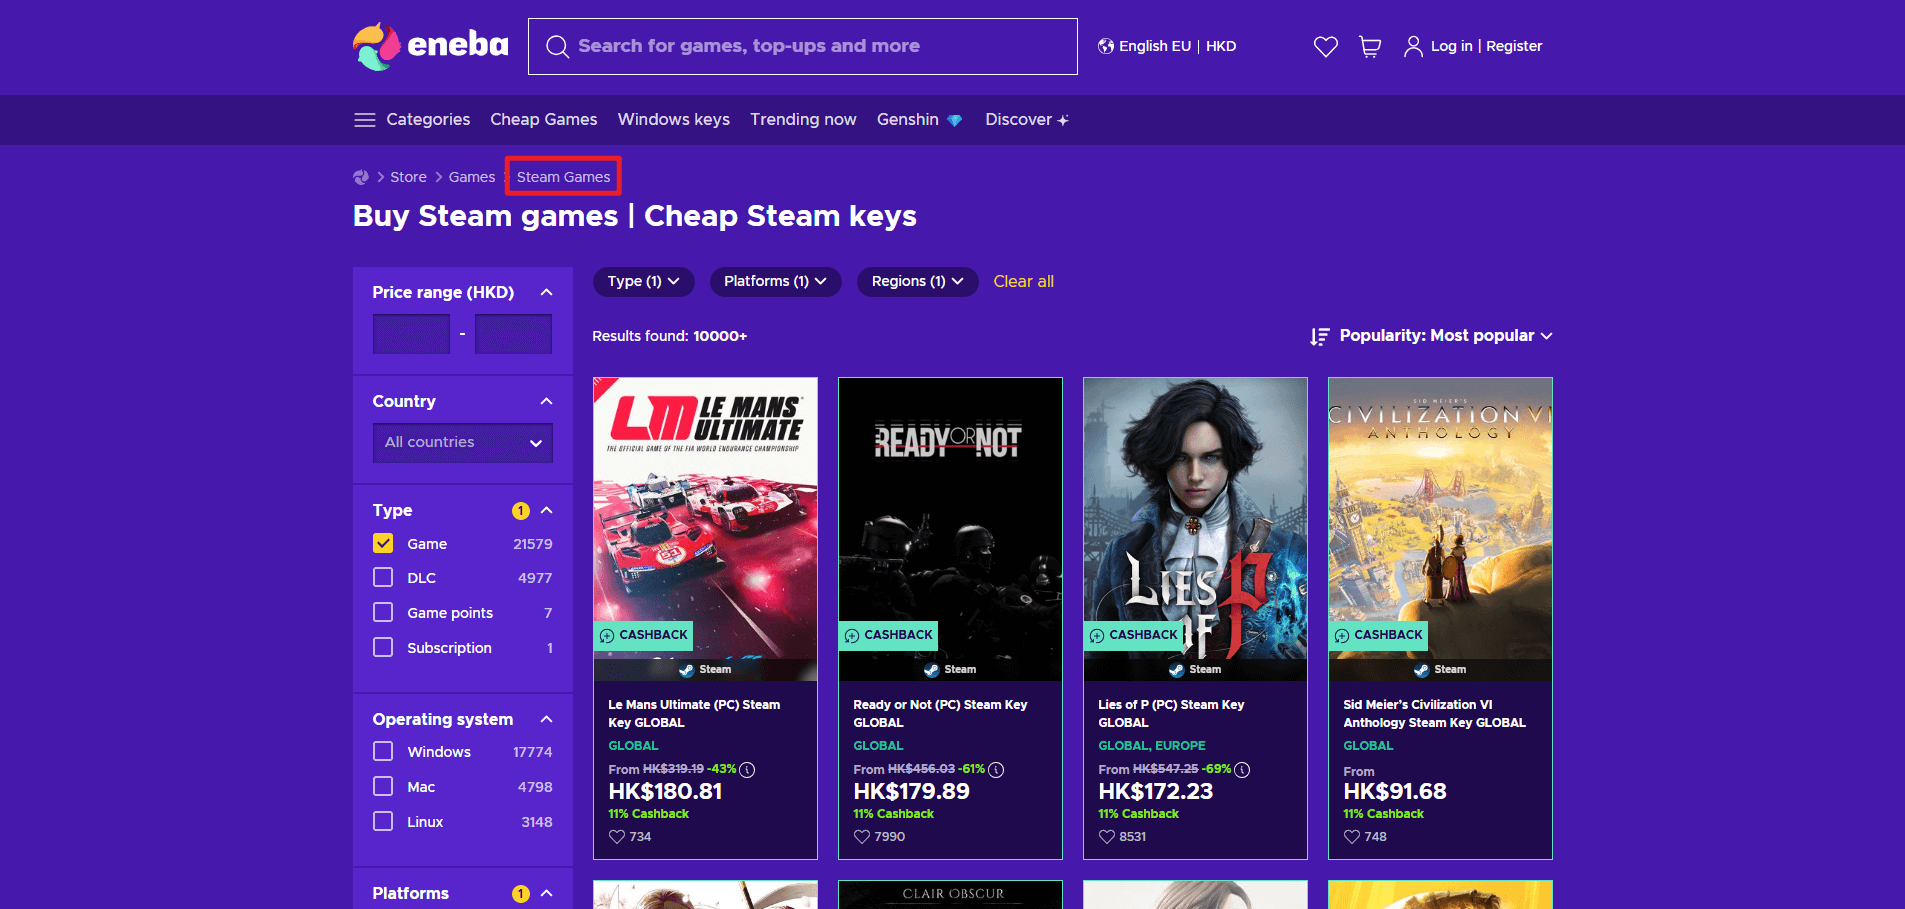Go to Cheap Games
This screenshot has width=1905, height=909.
point(544,120)
